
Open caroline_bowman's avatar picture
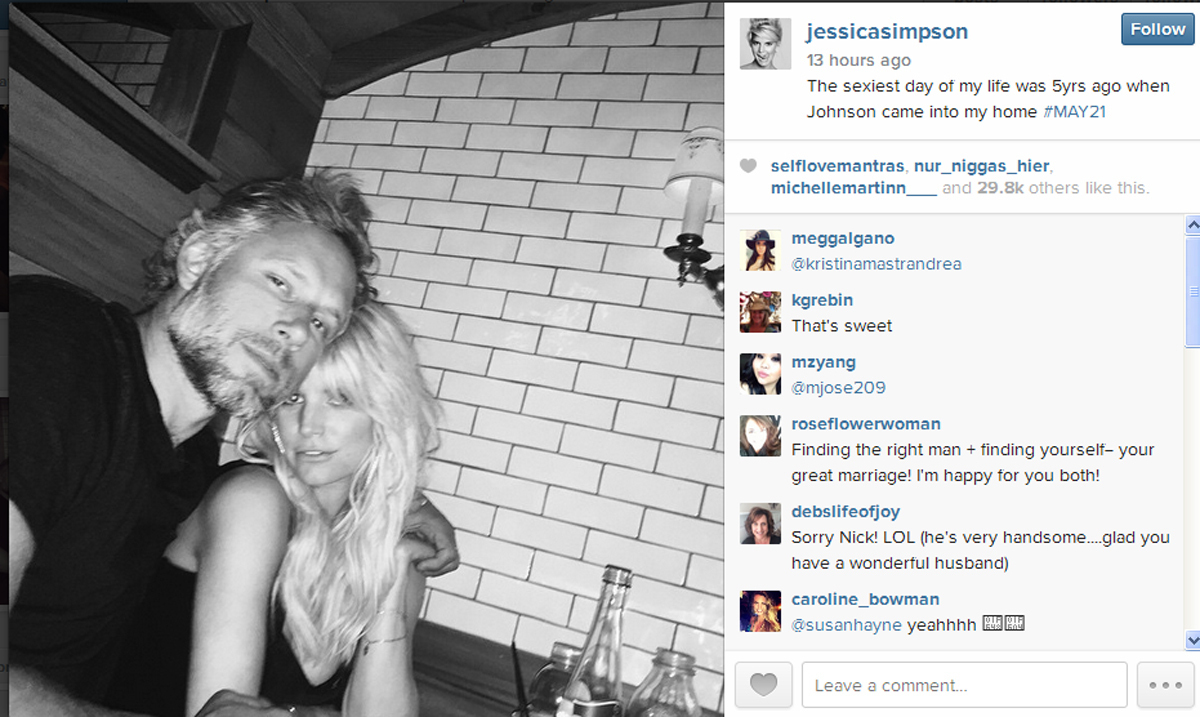tap(760, 611)
